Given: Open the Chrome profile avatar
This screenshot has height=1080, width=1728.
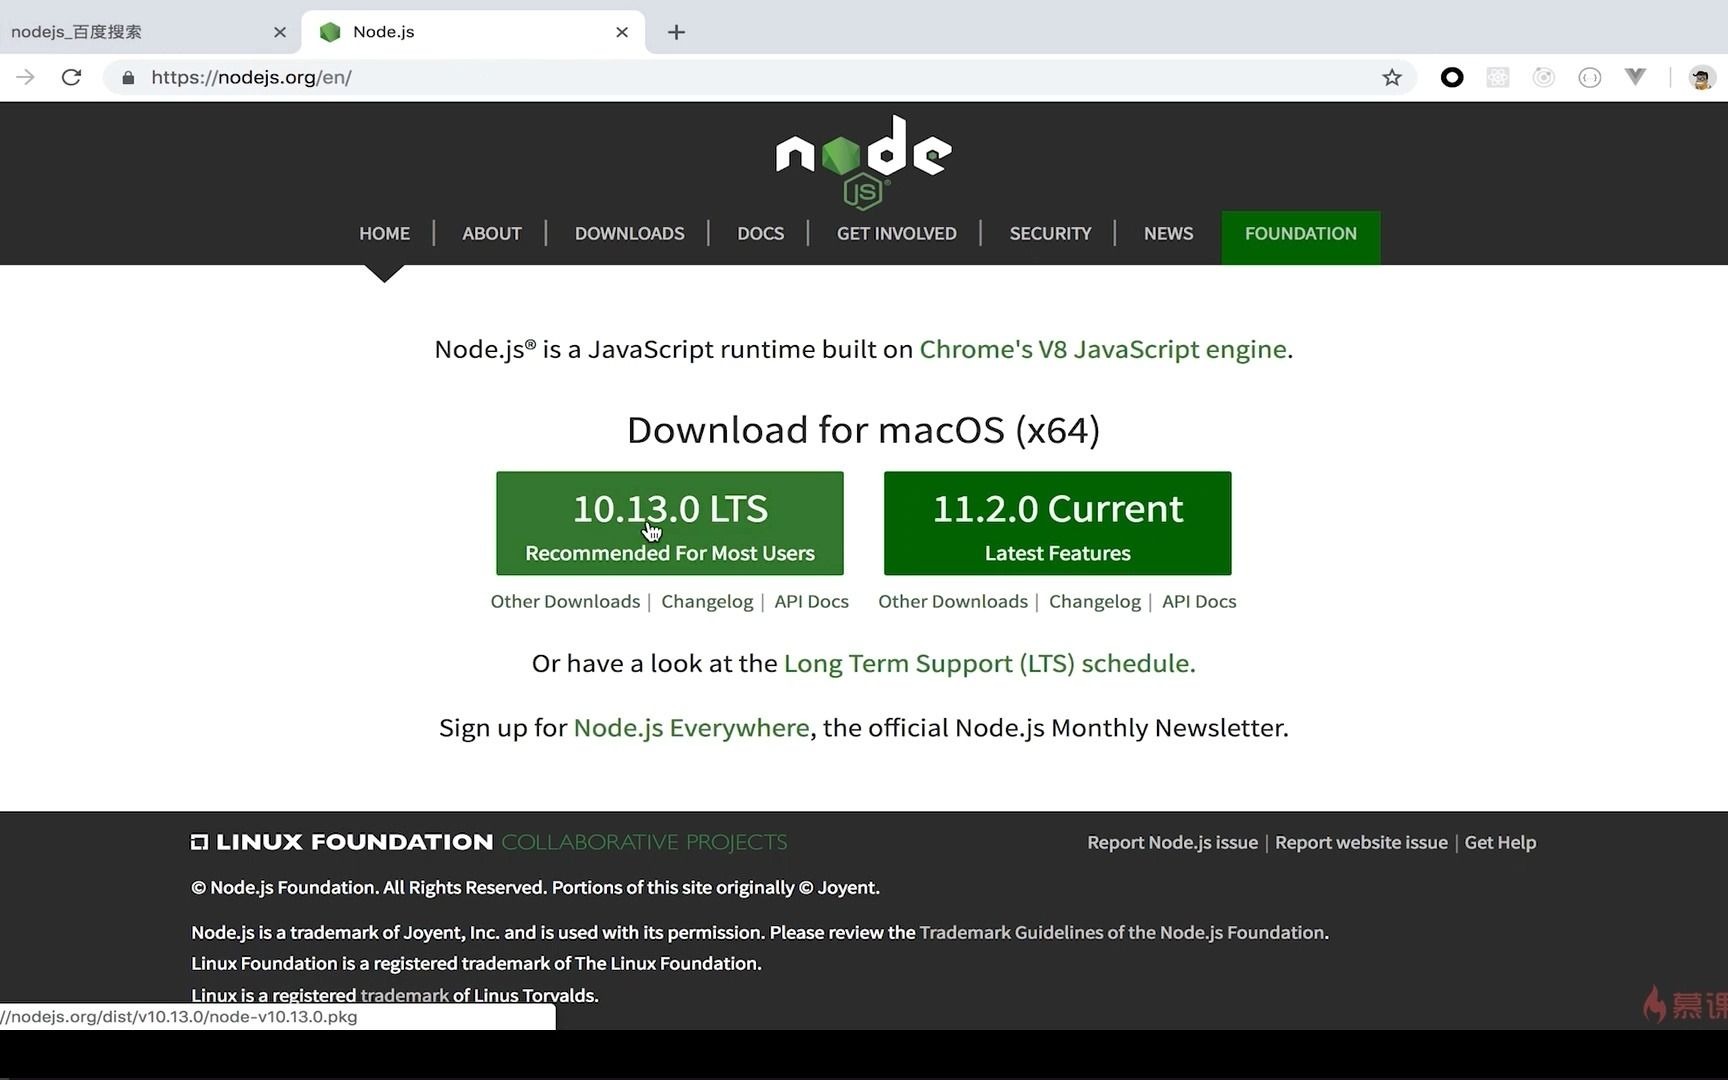Looking at the screenshot, I should coord(1702,77).
